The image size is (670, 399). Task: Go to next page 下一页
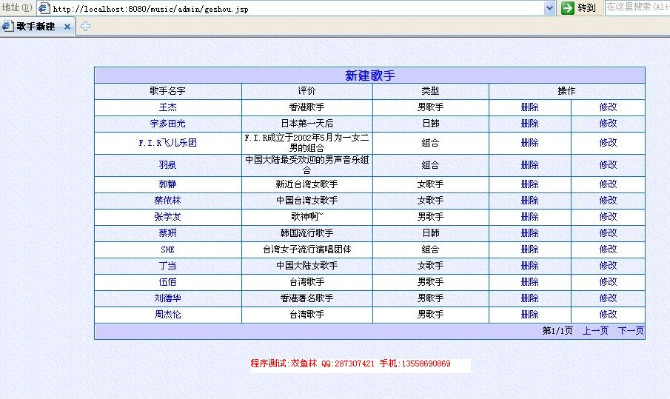[631, 331]
